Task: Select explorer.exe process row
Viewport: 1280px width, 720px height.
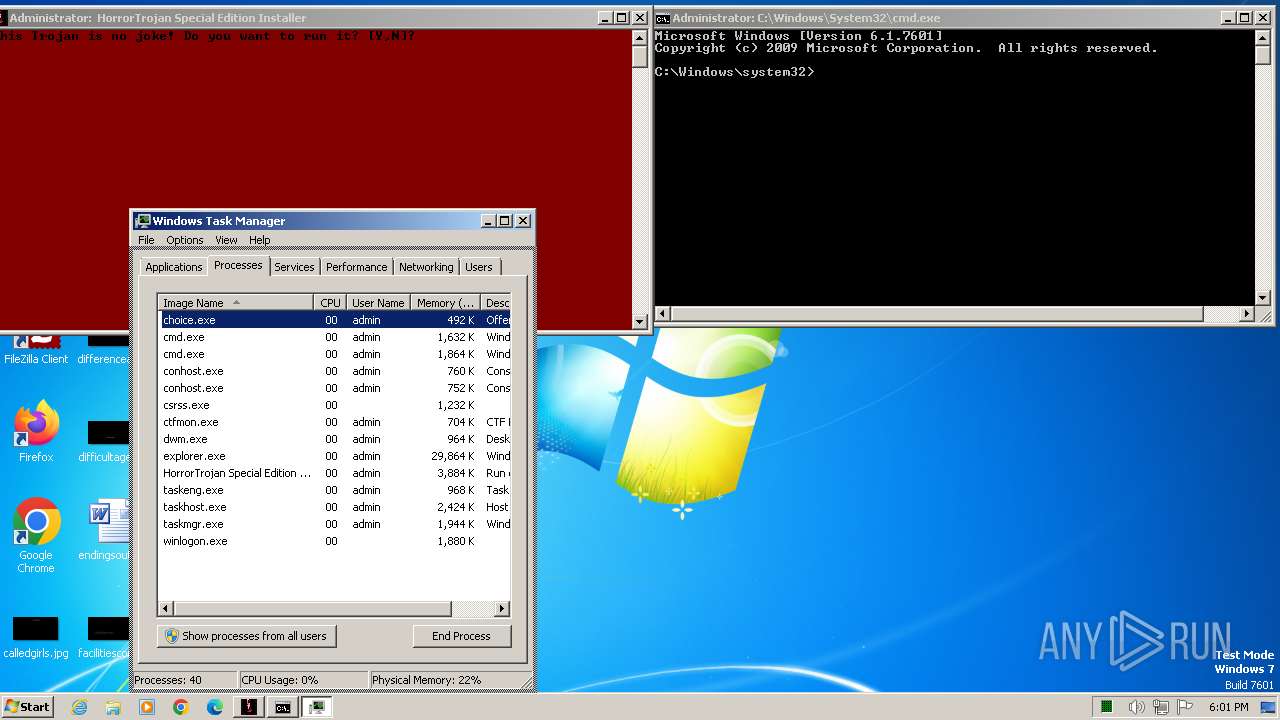Action: (335, 456)
